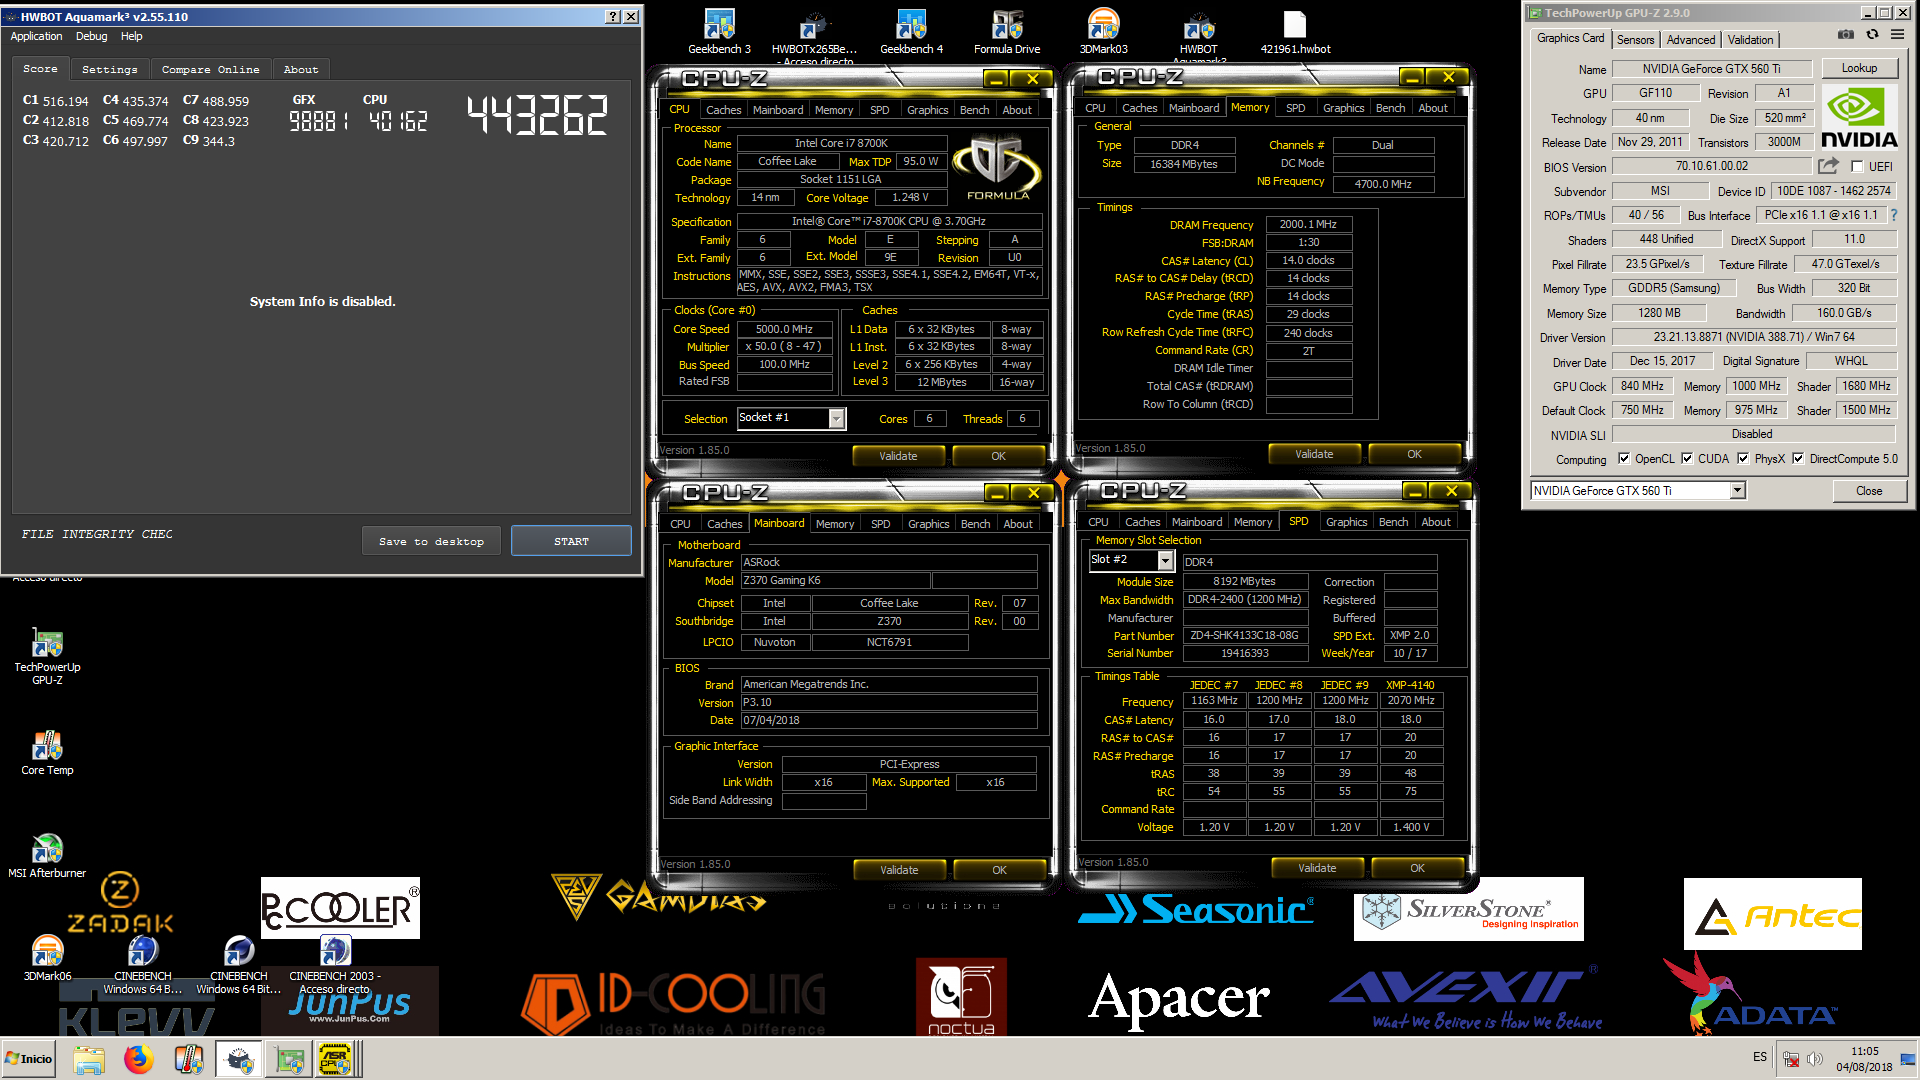Click the volume speaker icon in system tray

click(x=1815, y=1059)
